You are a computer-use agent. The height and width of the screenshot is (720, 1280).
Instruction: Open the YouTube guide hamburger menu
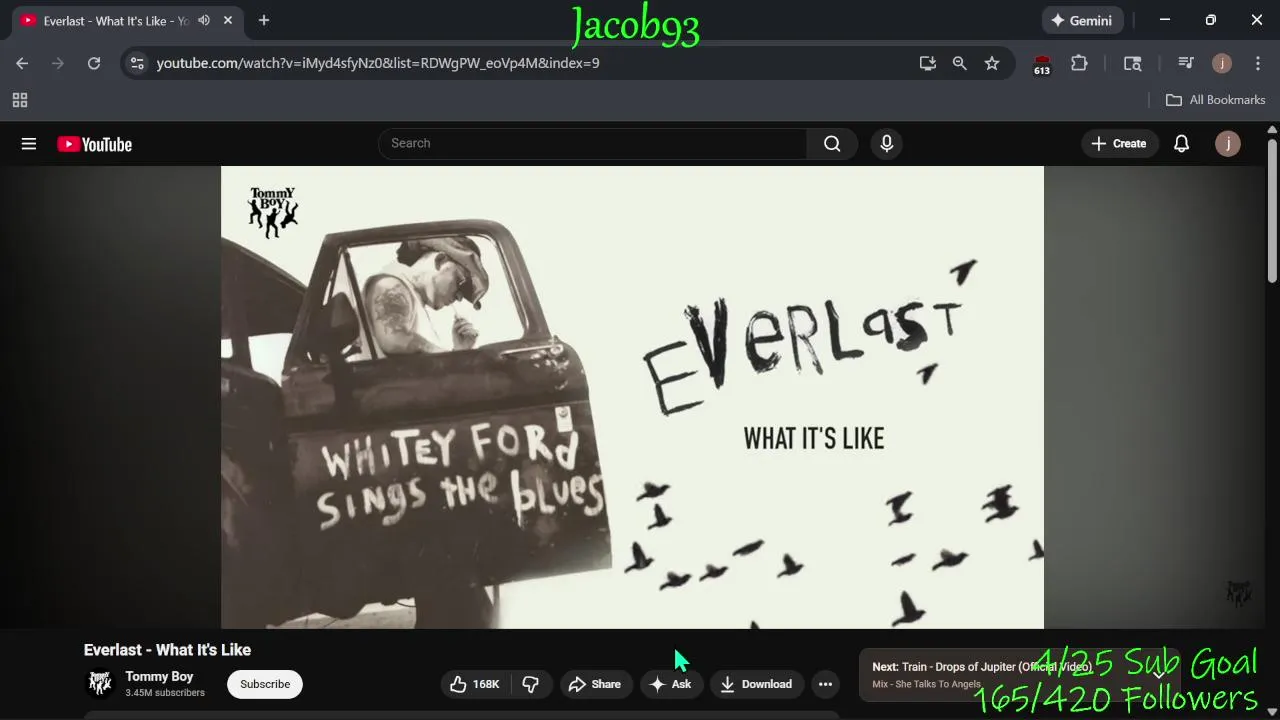coord(29,144)
